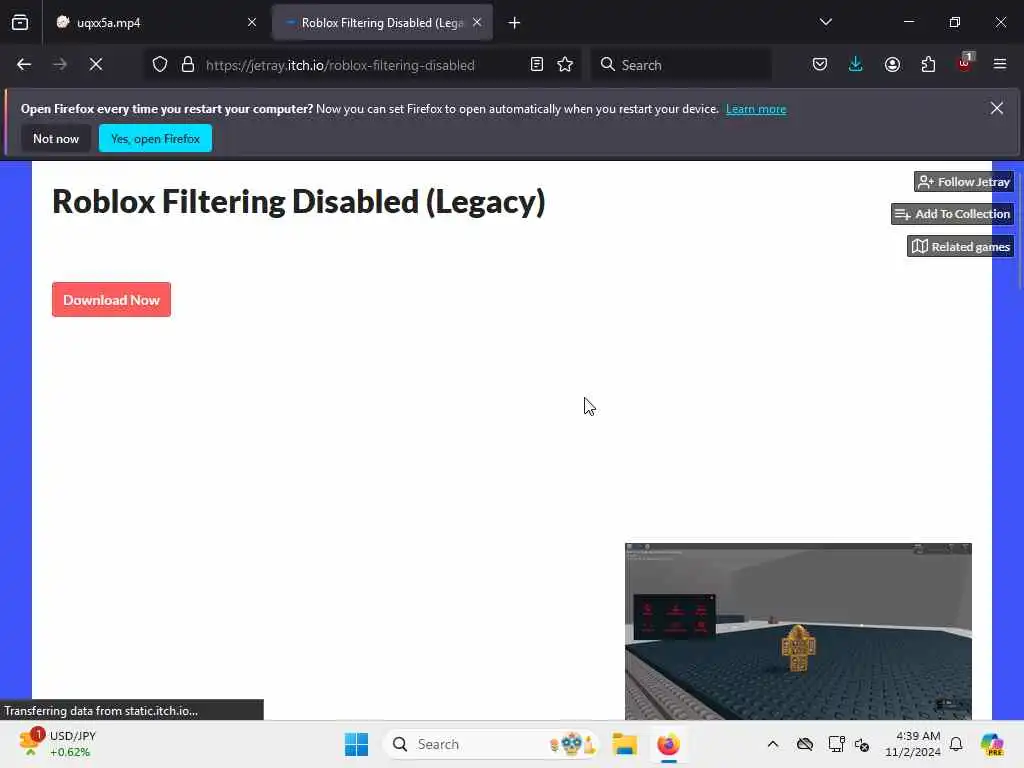1024x768 pixels.
Task: Bookmark this page with star icon
Action: 565,65
